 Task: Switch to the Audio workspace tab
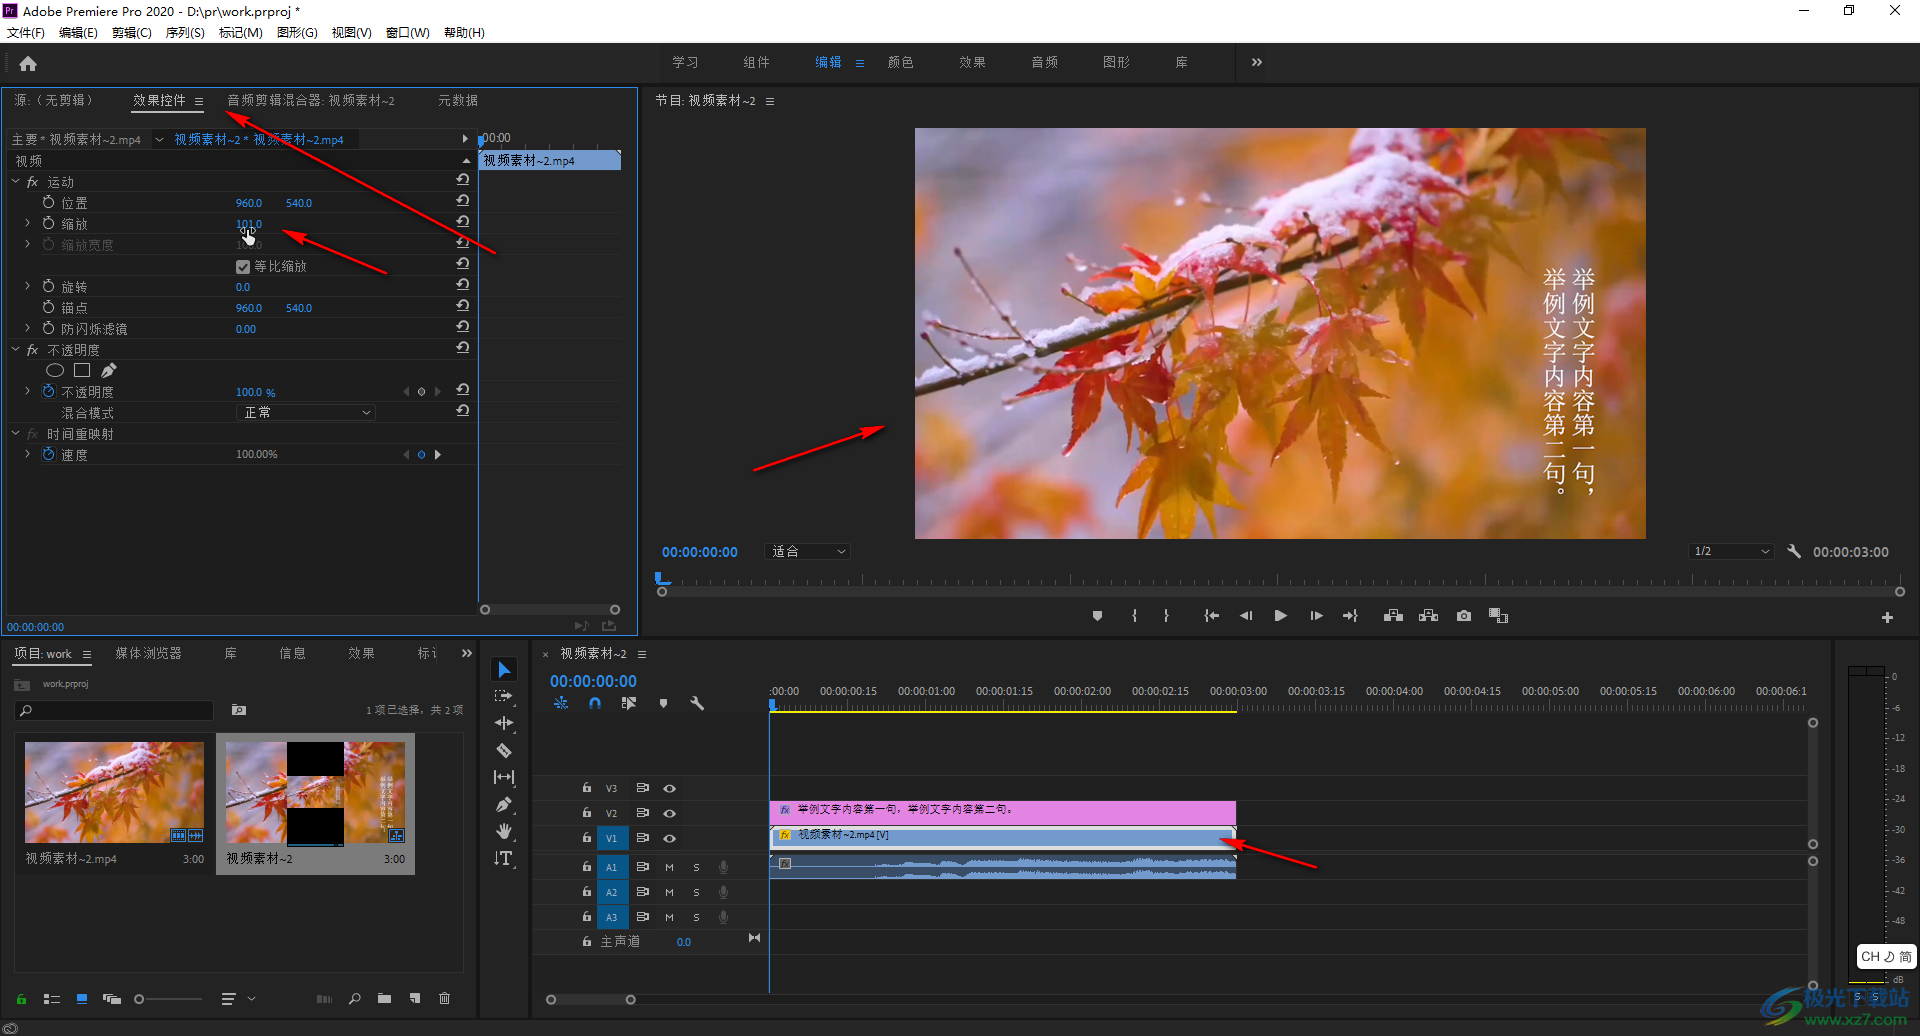[1045, 62]
